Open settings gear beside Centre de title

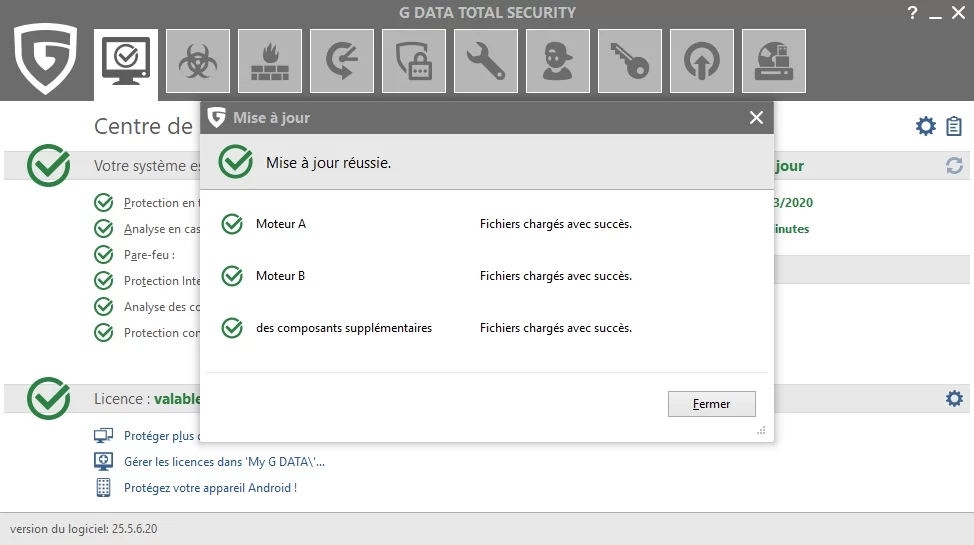click(x=926, y=126)
